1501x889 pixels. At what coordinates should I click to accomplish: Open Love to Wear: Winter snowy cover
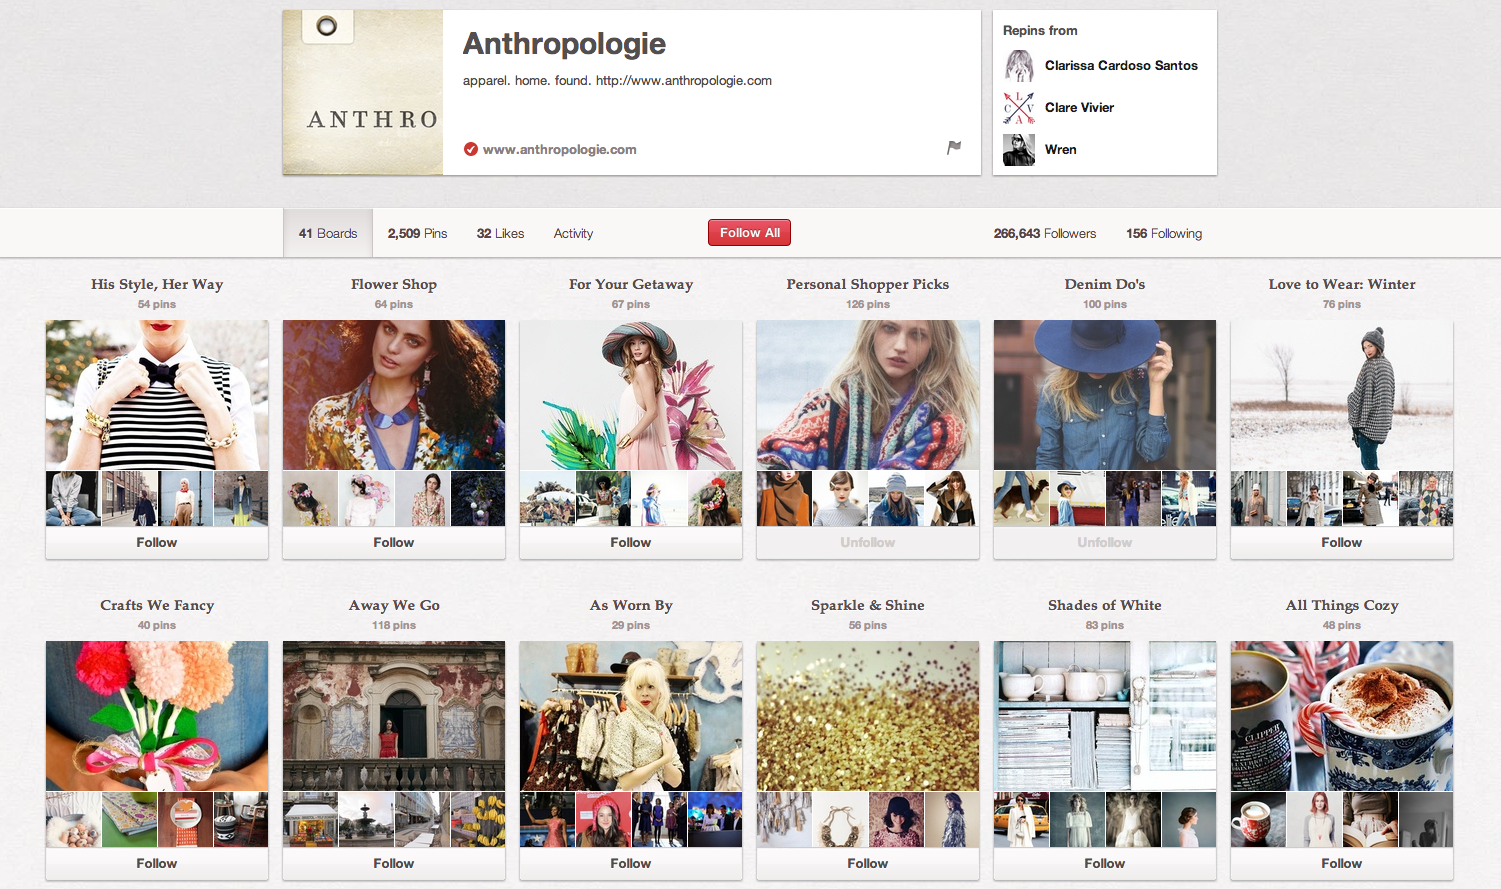point(1342,395)
